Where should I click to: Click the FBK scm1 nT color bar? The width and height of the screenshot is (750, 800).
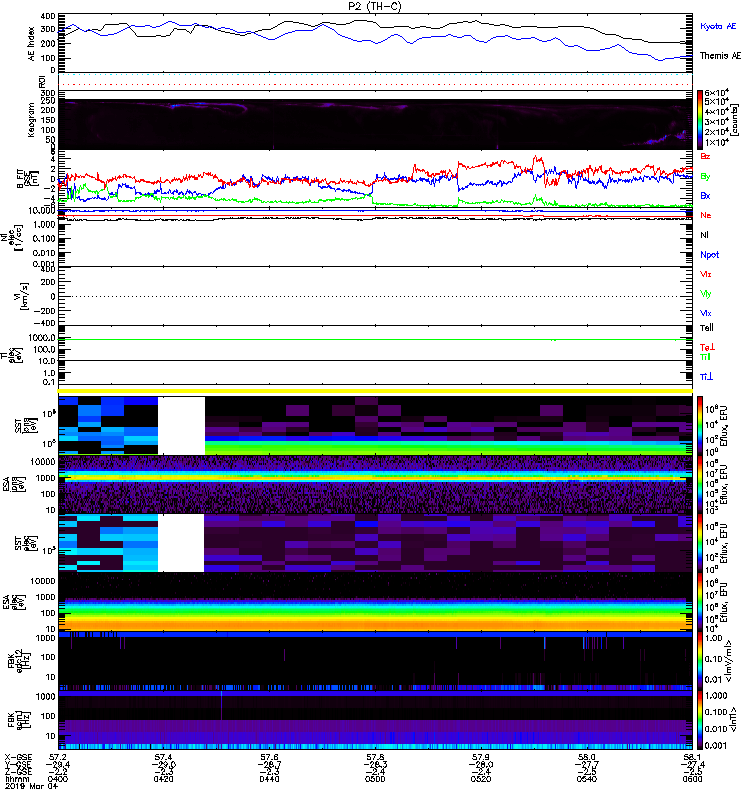pyautogui.click(x=700, y=720)
